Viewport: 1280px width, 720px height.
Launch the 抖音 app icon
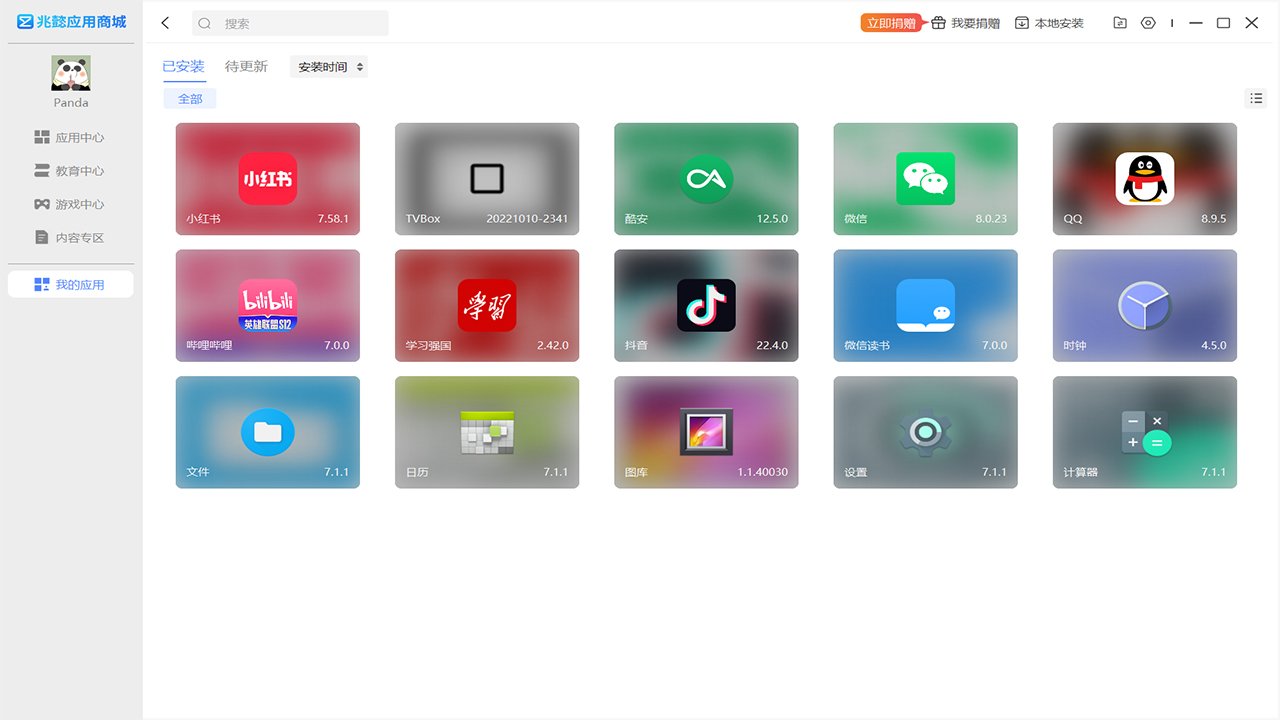(706, 305)
